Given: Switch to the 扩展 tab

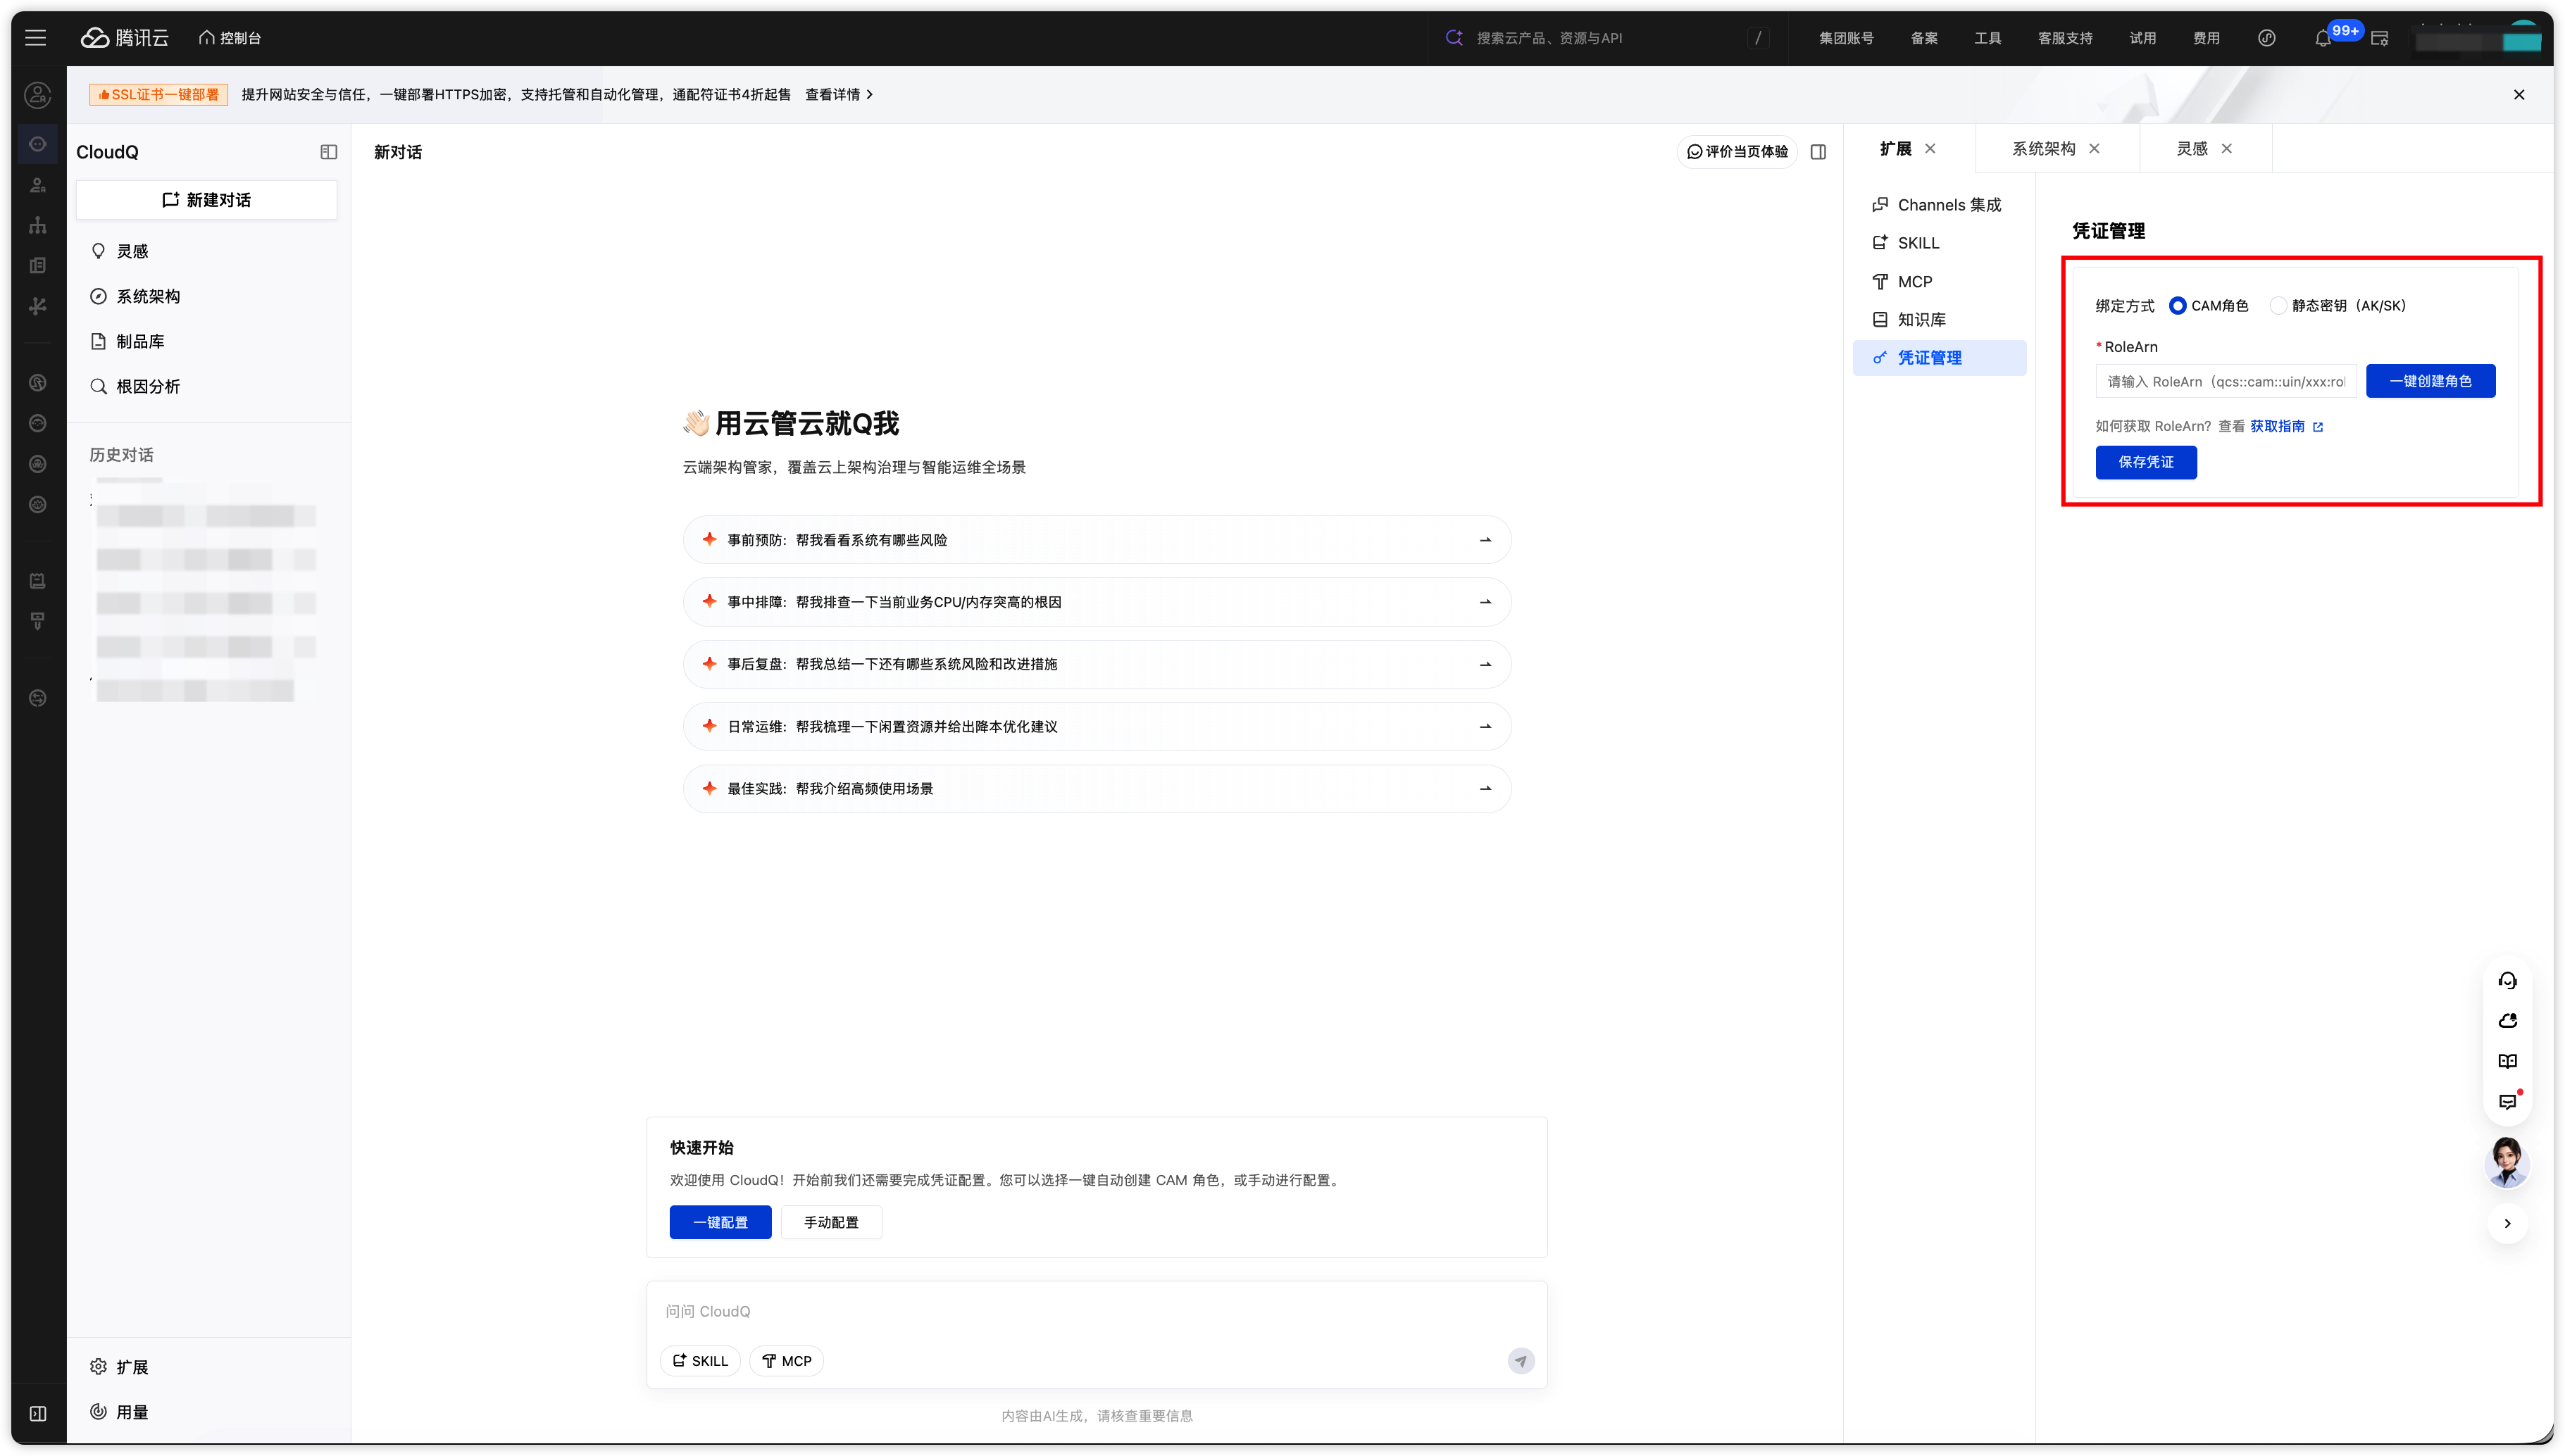Looking at the screenshot, I should tap(1895, 148).
